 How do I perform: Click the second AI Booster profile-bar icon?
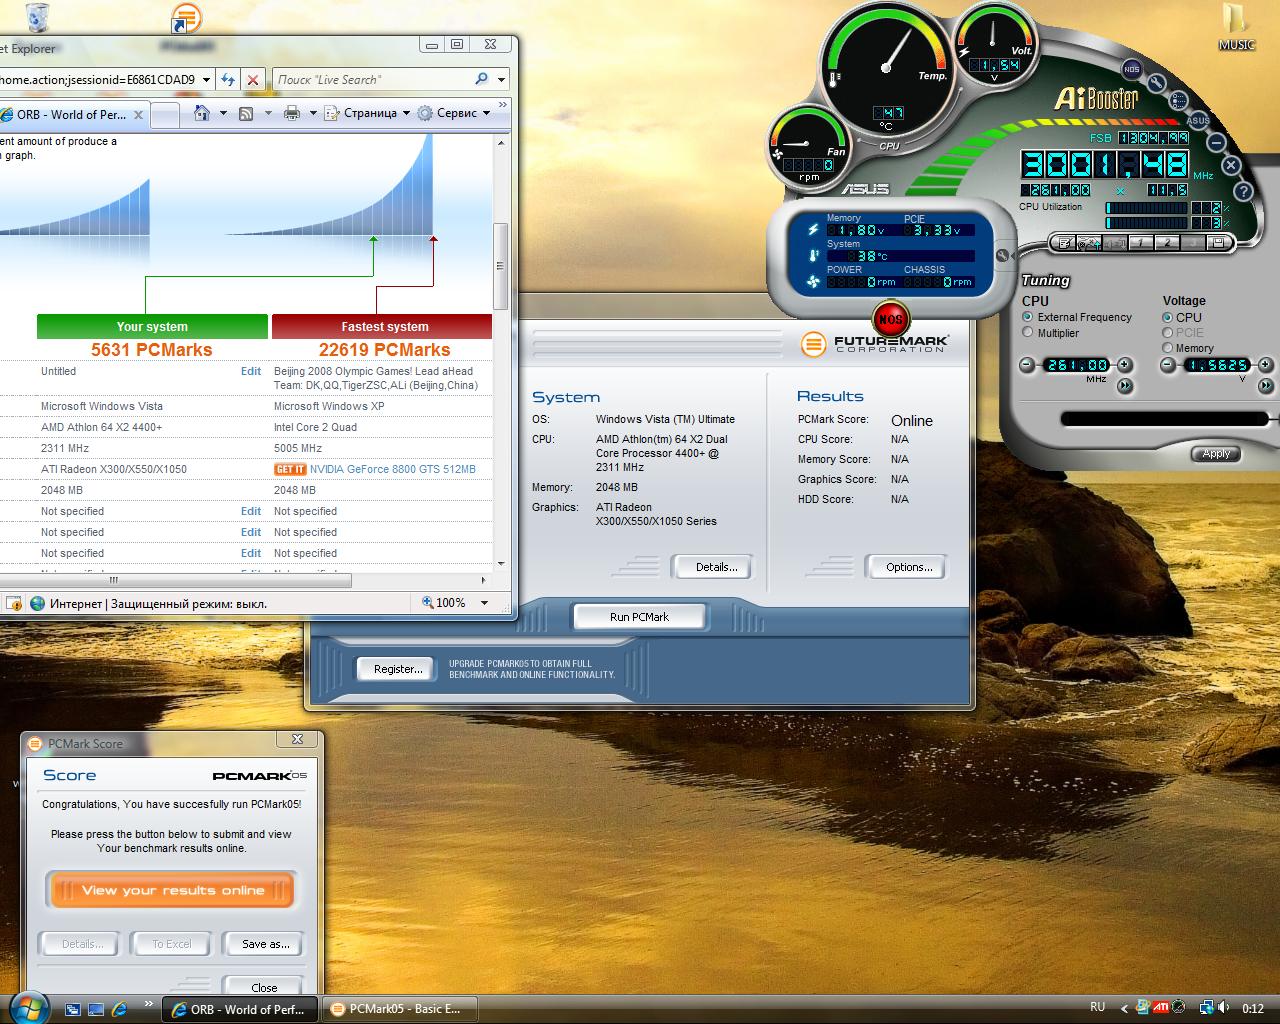(x=1089, y=242)
